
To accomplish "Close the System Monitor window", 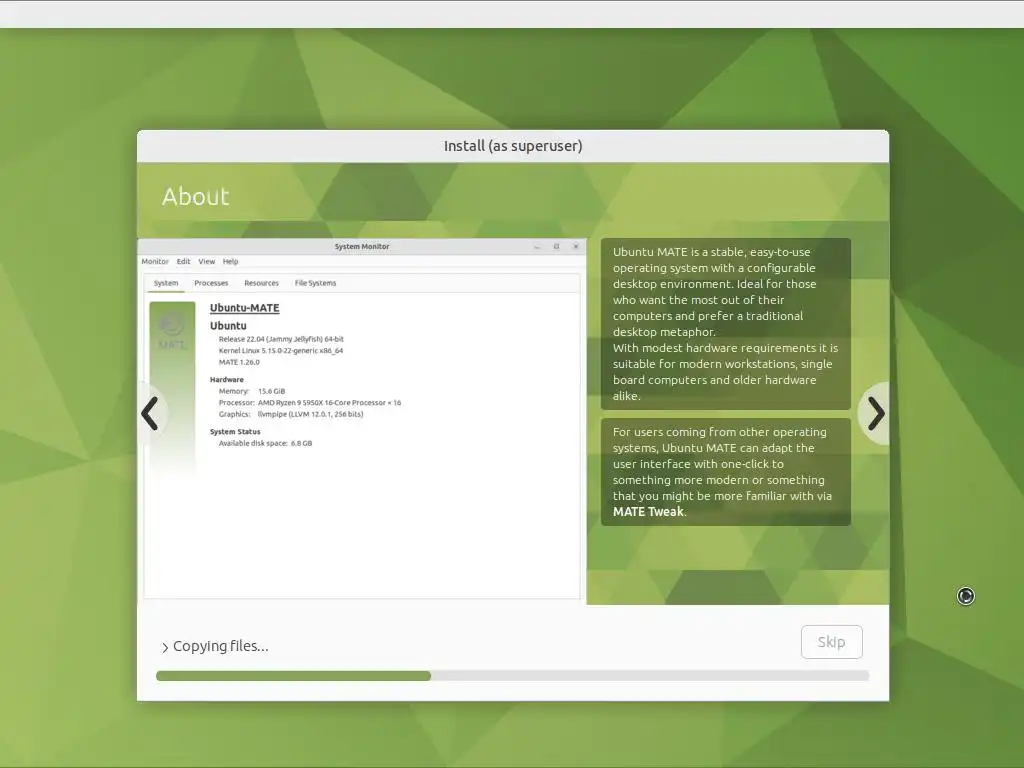I will 575,246.
